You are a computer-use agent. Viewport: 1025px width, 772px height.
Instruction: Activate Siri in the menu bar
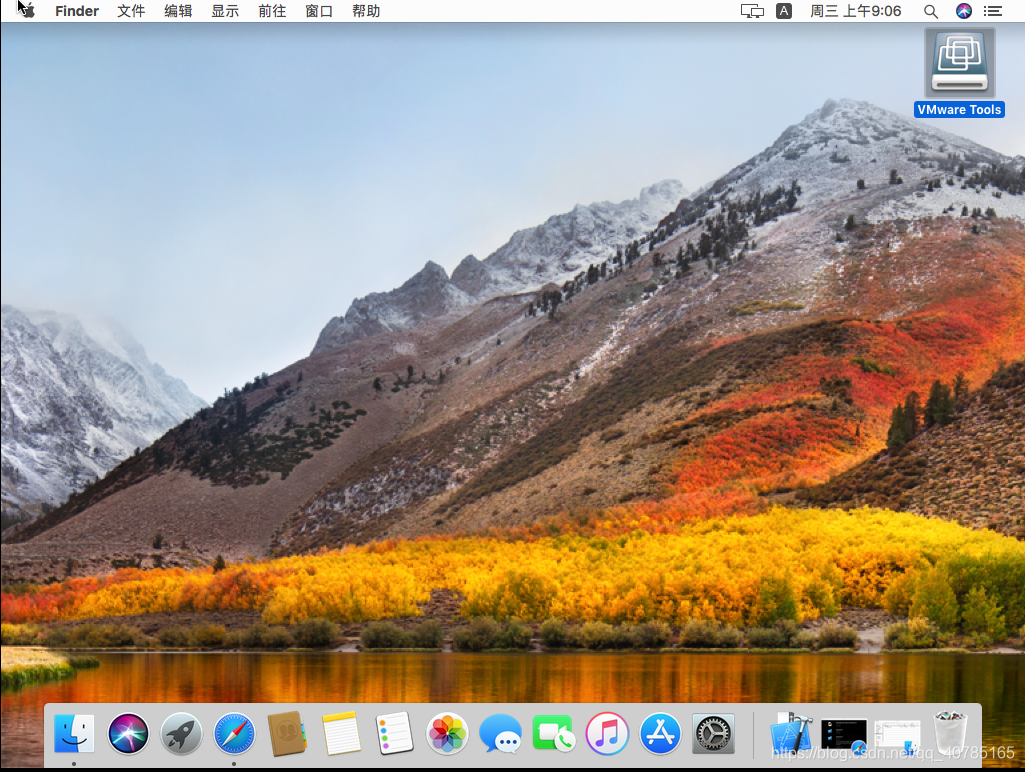point(964,11)
